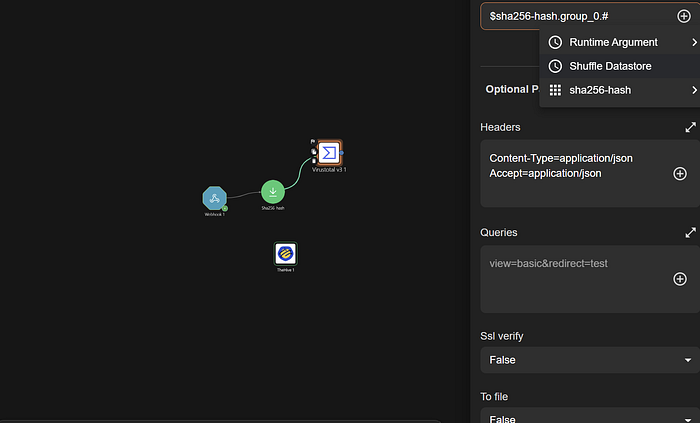Click the copy icon beside Virustotal node
This screenshot has height=423, width=700.
[x=313, y=151]
